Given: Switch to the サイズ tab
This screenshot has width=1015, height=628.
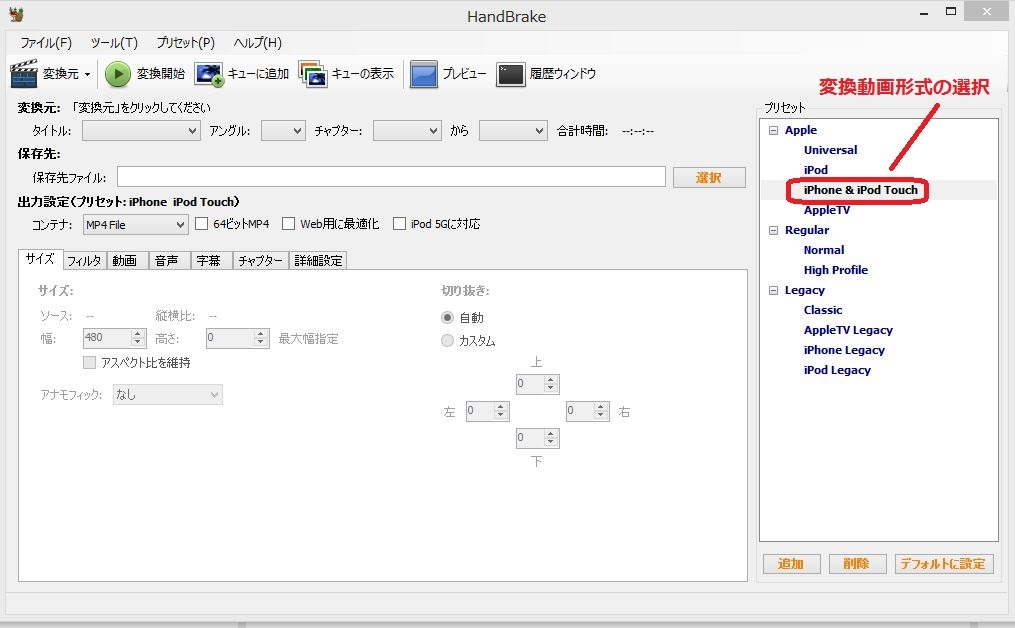Looking at the screenshot, I should tap(40, 259).
